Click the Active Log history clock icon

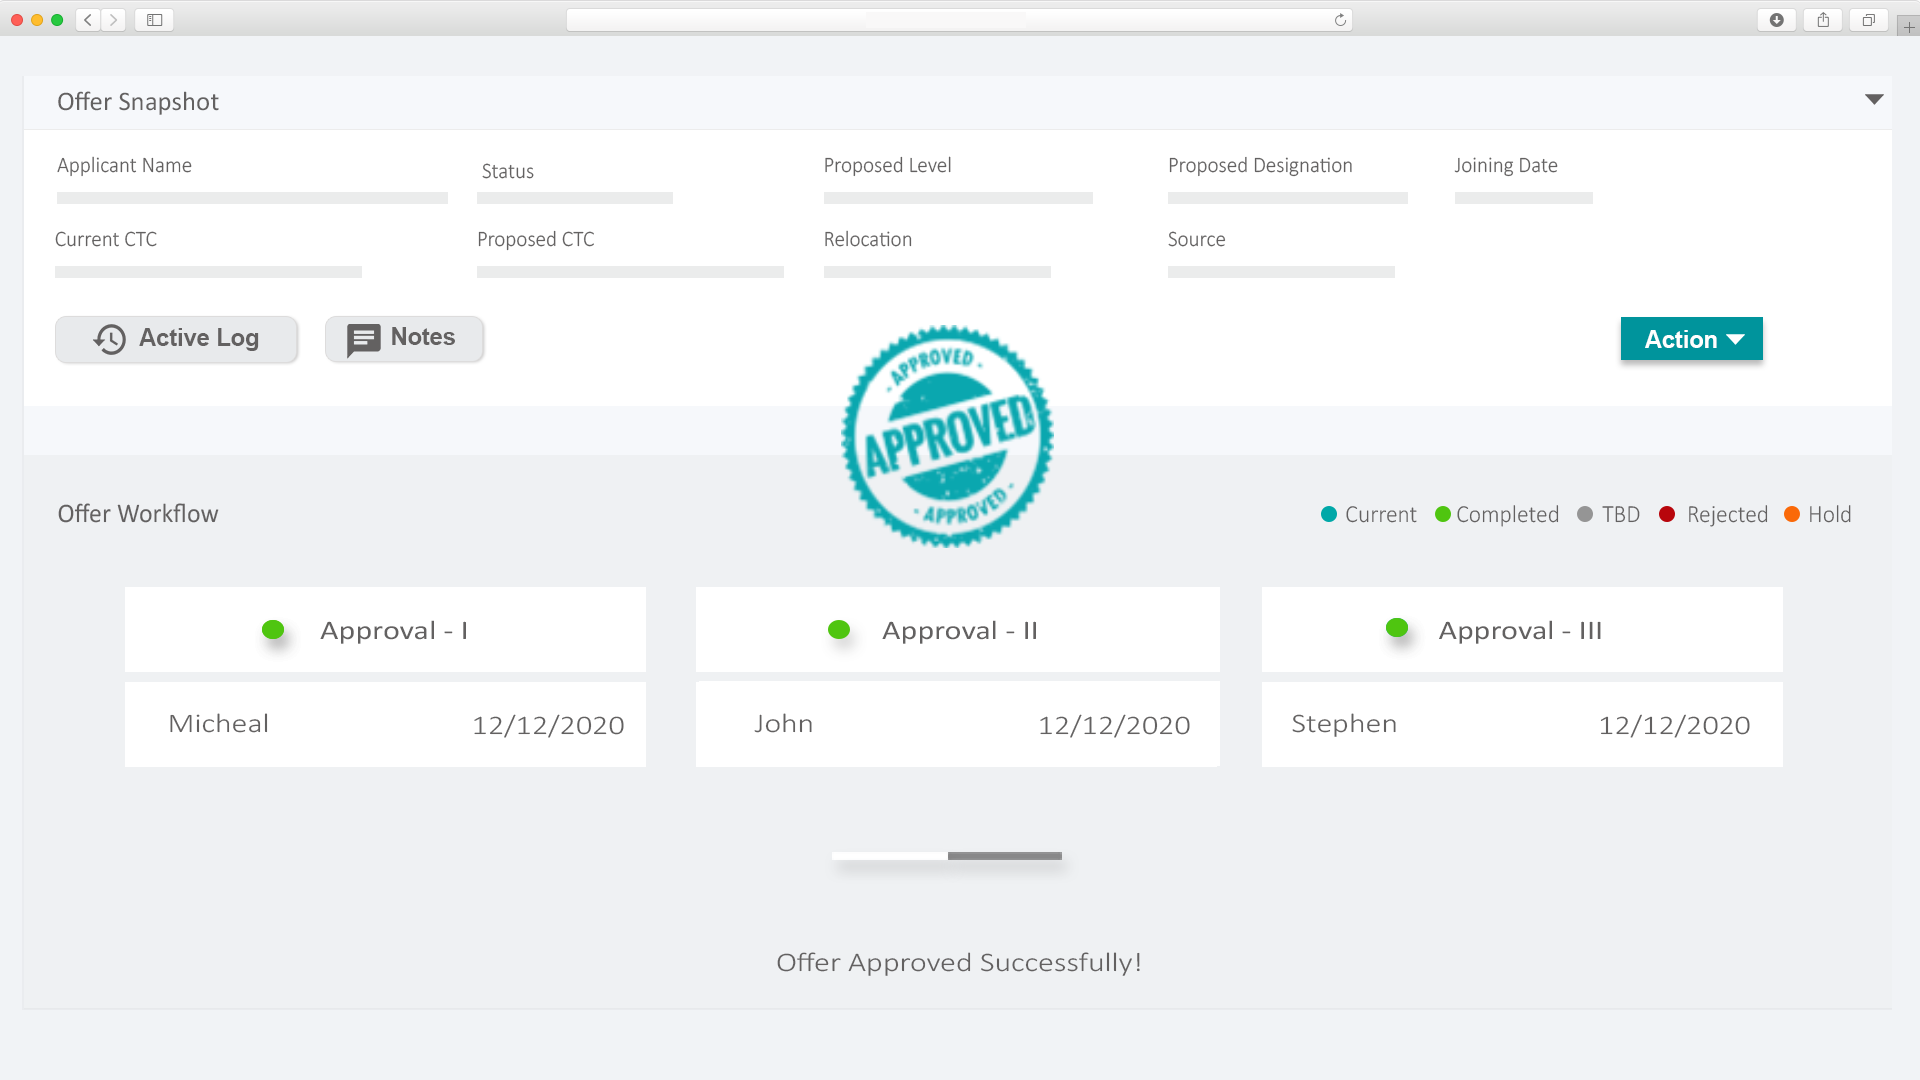click(x=110, y=339)
